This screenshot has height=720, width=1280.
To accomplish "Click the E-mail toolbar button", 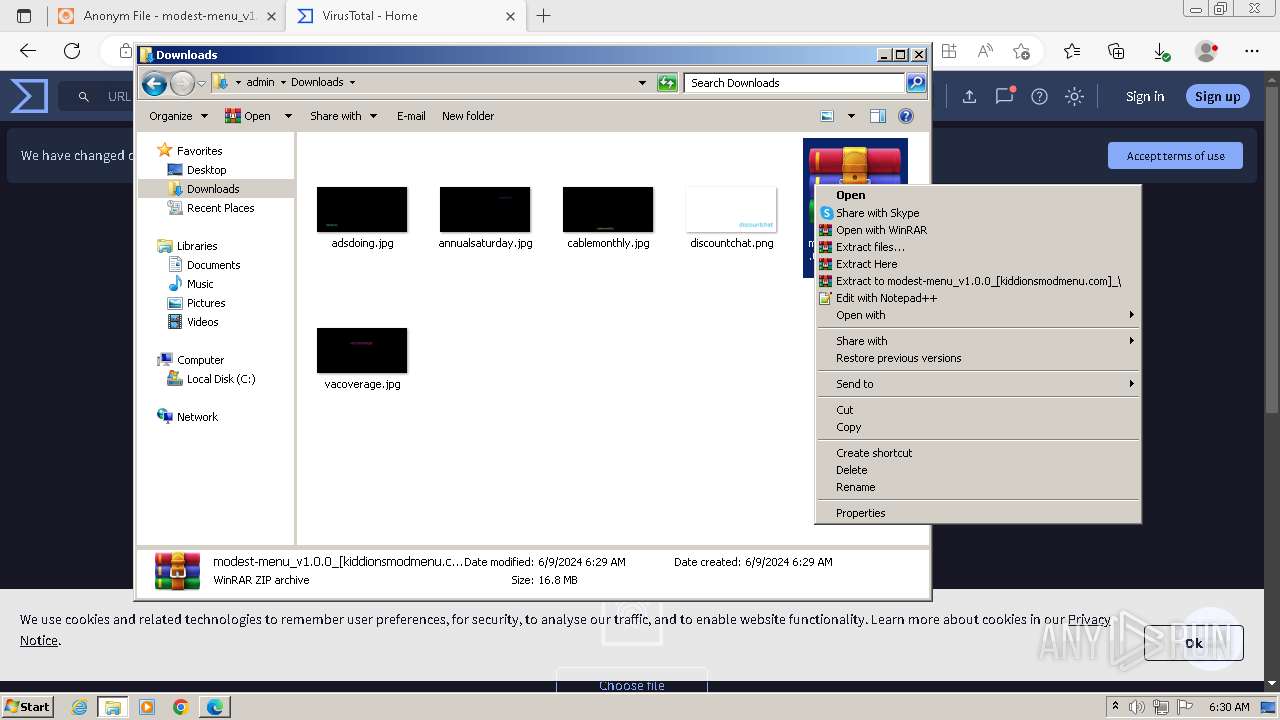I will pyautogui.click(x=411, y=116).
